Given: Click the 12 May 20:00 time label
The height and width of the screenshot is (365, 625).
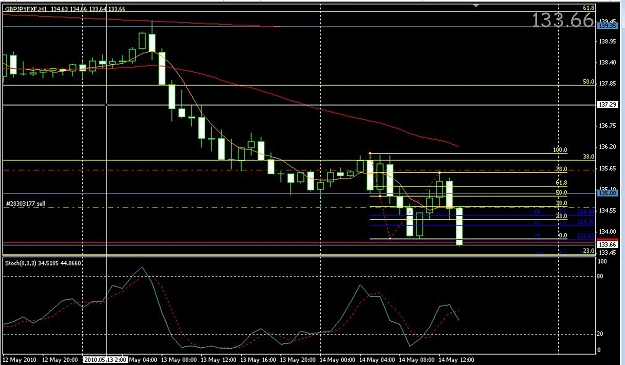Looking at the screenshot, I should [x=60, y=359].
